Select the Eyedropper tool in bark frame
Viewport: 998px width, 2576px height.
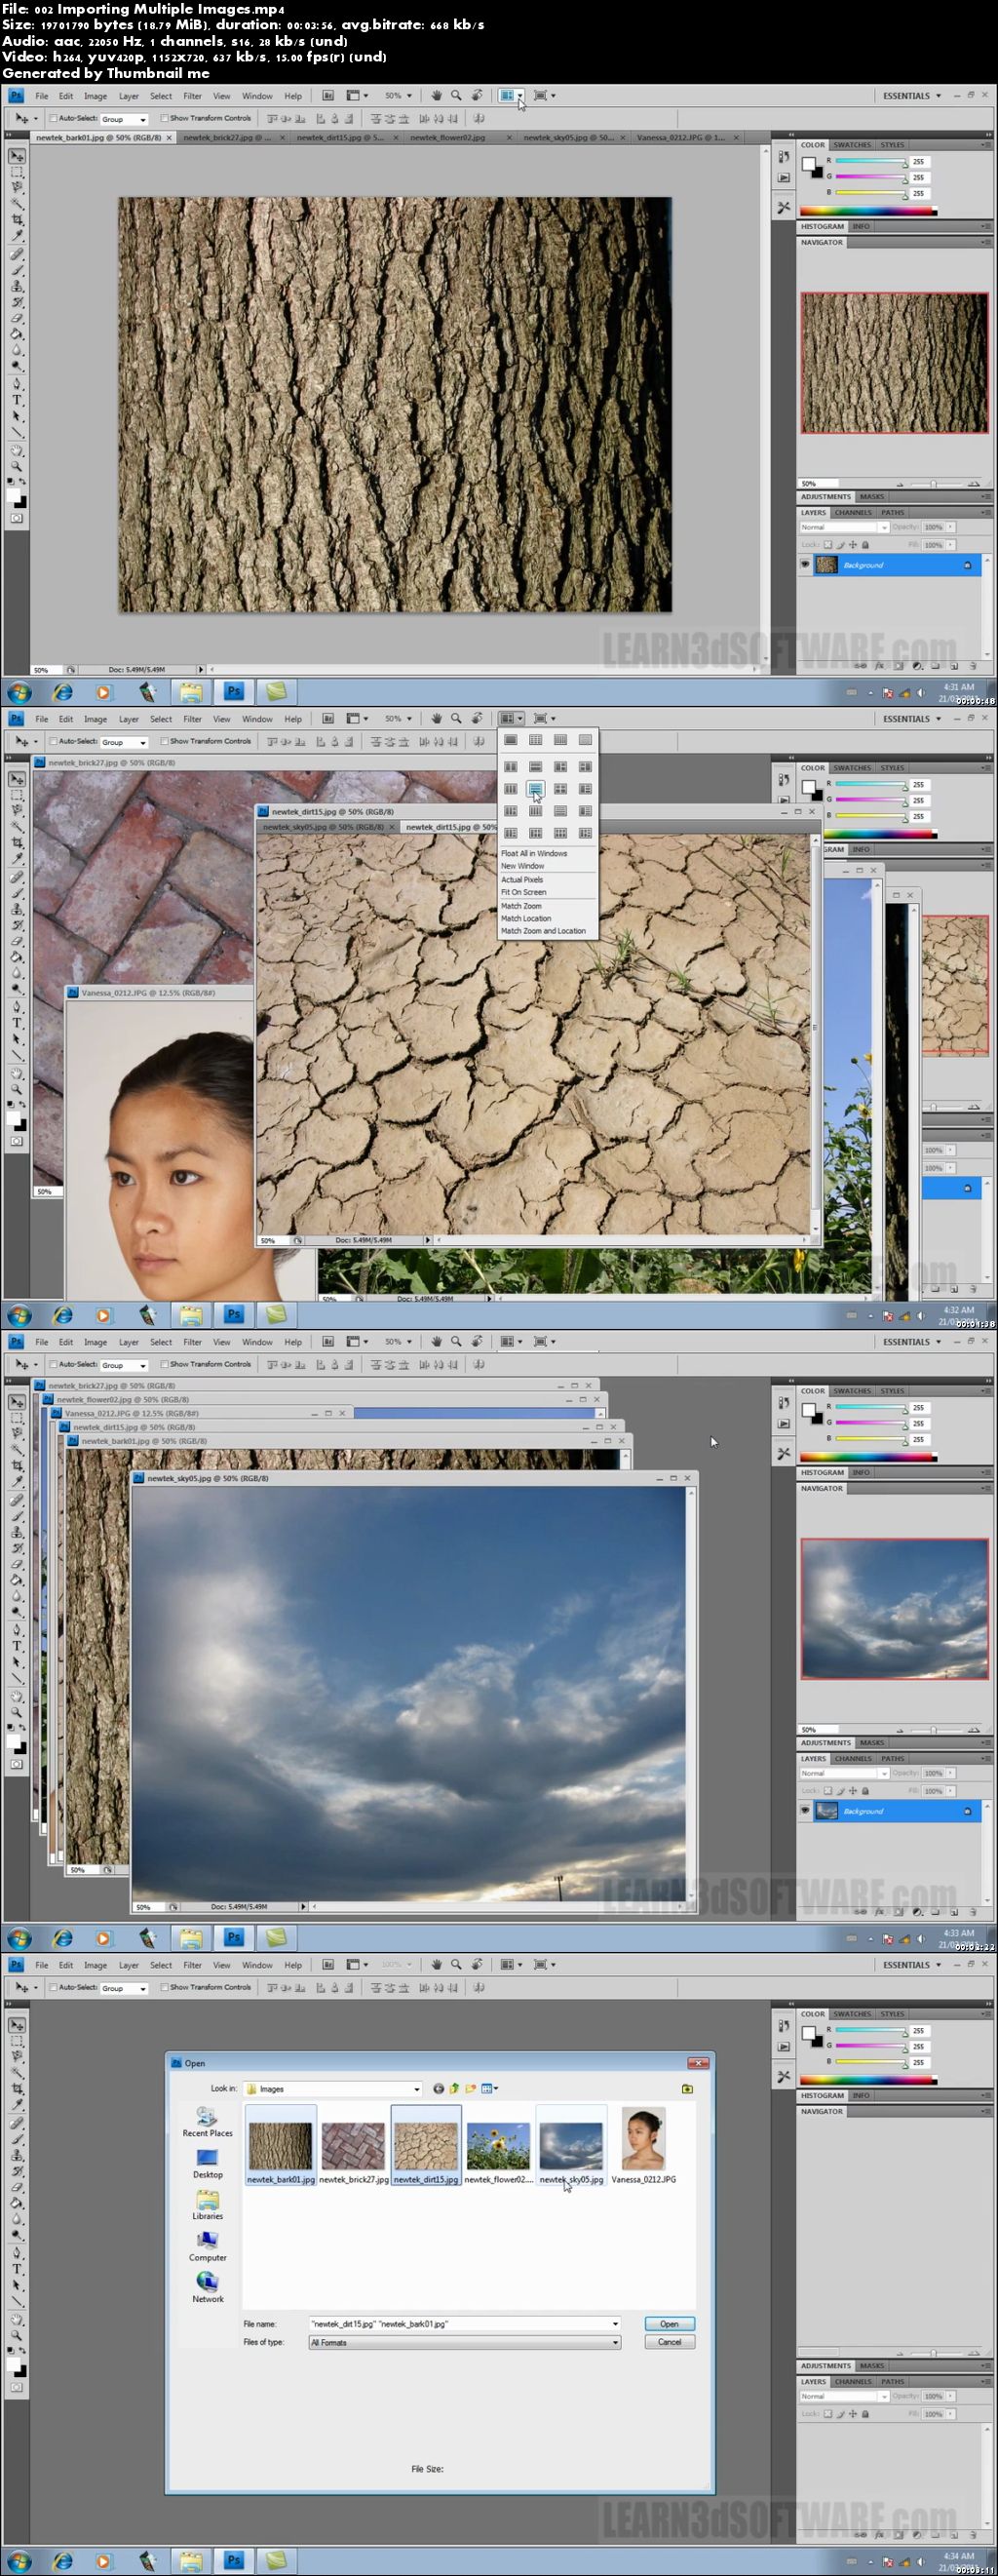pyautogui.click(x=17, y=236)
